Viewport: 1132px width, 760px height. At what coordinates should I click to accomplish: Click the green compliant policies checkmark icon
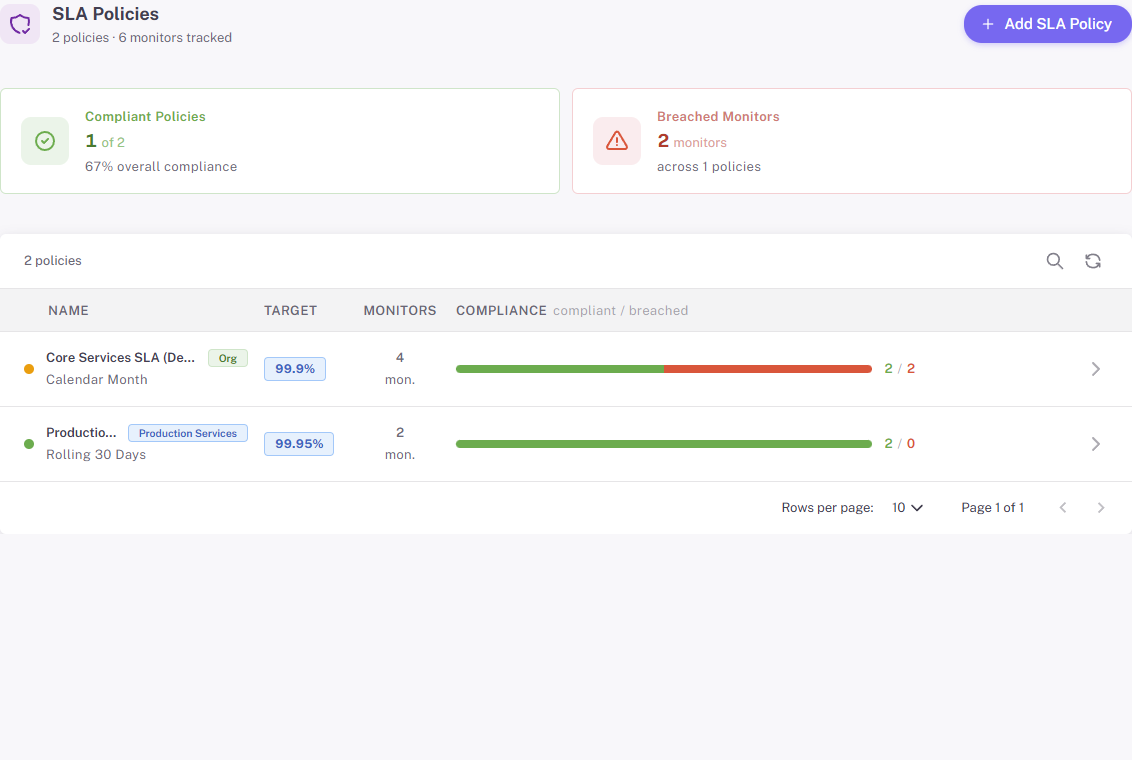44,140
